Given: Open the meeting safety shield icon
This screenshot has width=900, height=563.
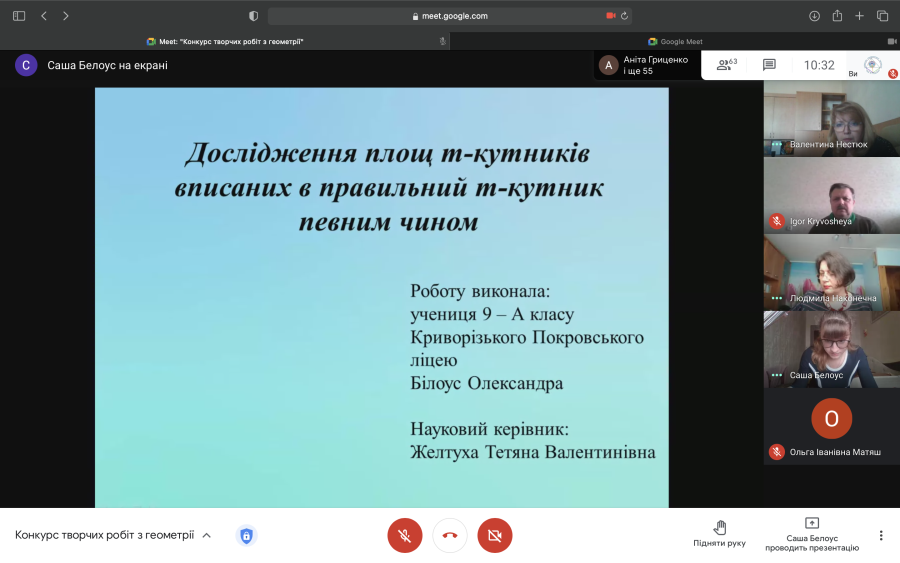Looking at the screenshot, I should [246, 536].
